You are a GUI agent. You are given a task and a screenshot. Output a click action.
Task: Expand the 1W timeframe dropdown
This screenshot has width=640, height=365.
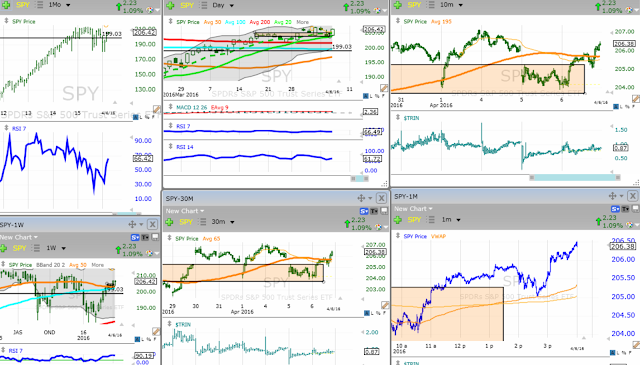[56, 248]
